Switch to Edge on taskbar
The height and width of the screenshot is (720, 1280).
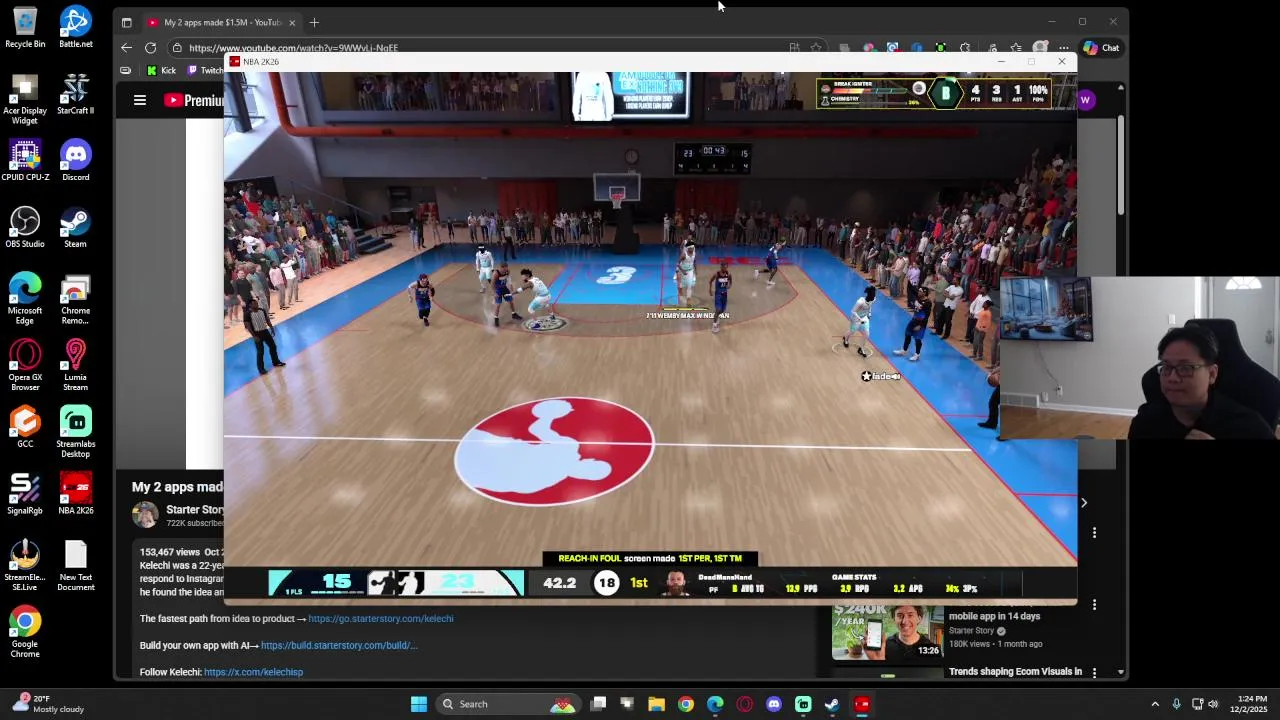click(x=715, y=704)
